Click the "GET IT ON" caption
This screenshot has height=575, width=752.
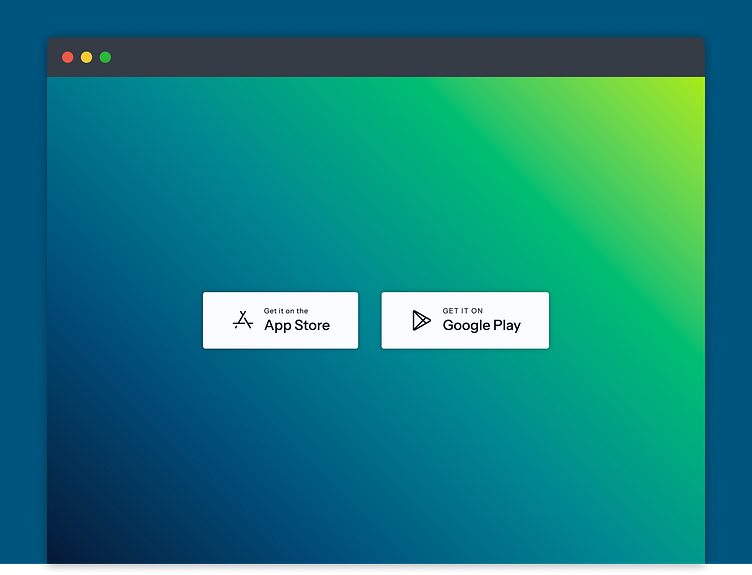[463, 311]
